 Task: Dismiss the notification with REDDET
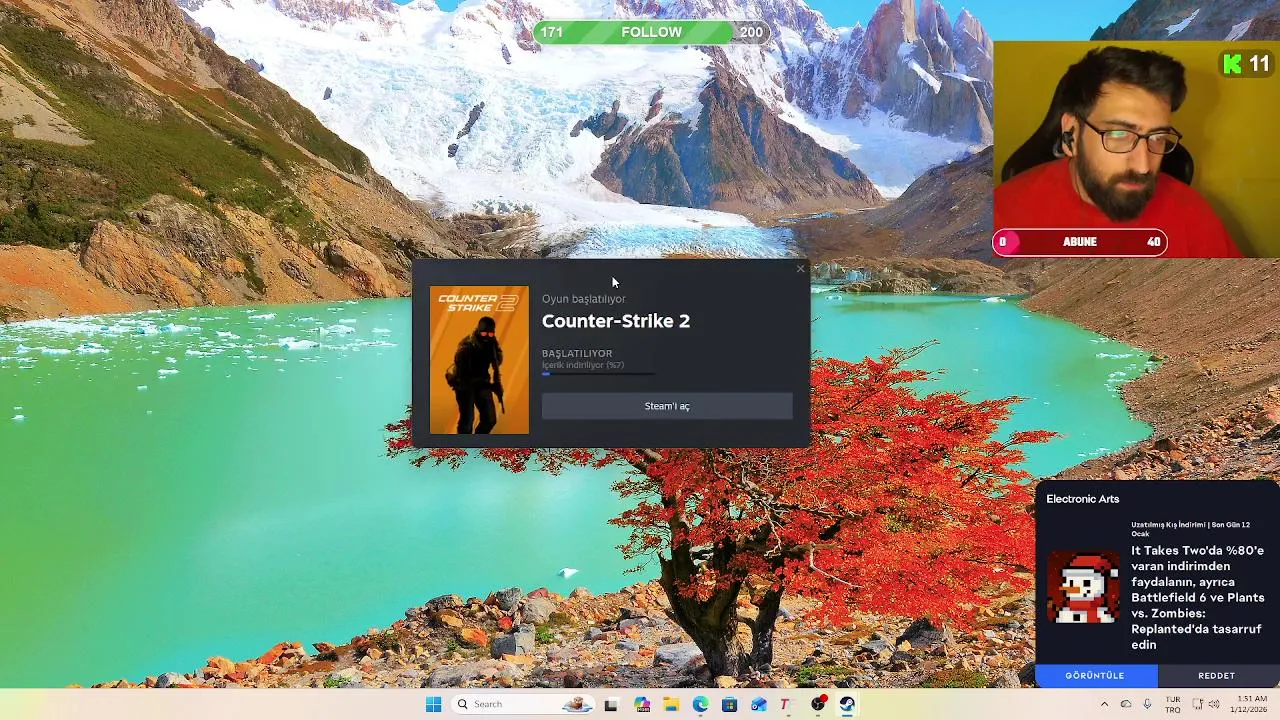tap(1217, 676)
